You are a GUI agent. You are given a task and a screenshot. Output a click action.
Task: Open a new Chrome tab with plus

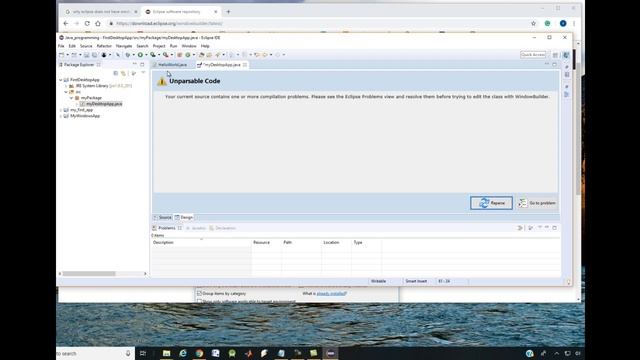(228, 12)
